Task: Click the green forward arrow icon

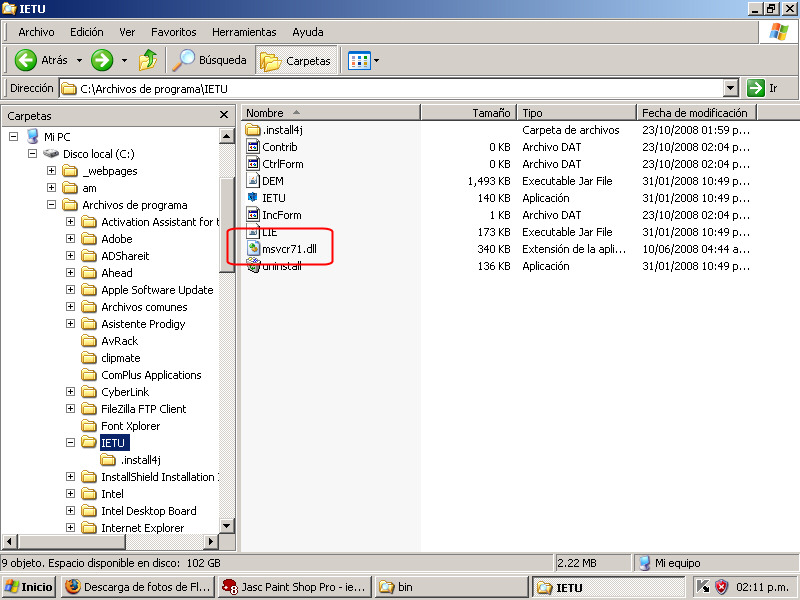Action: [102, 61]
